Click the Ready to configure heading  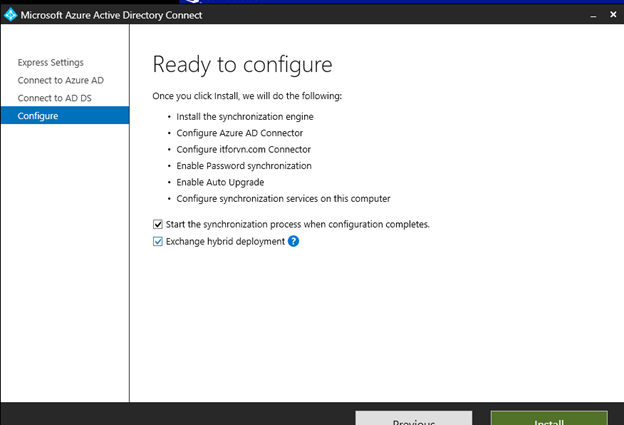241,65
